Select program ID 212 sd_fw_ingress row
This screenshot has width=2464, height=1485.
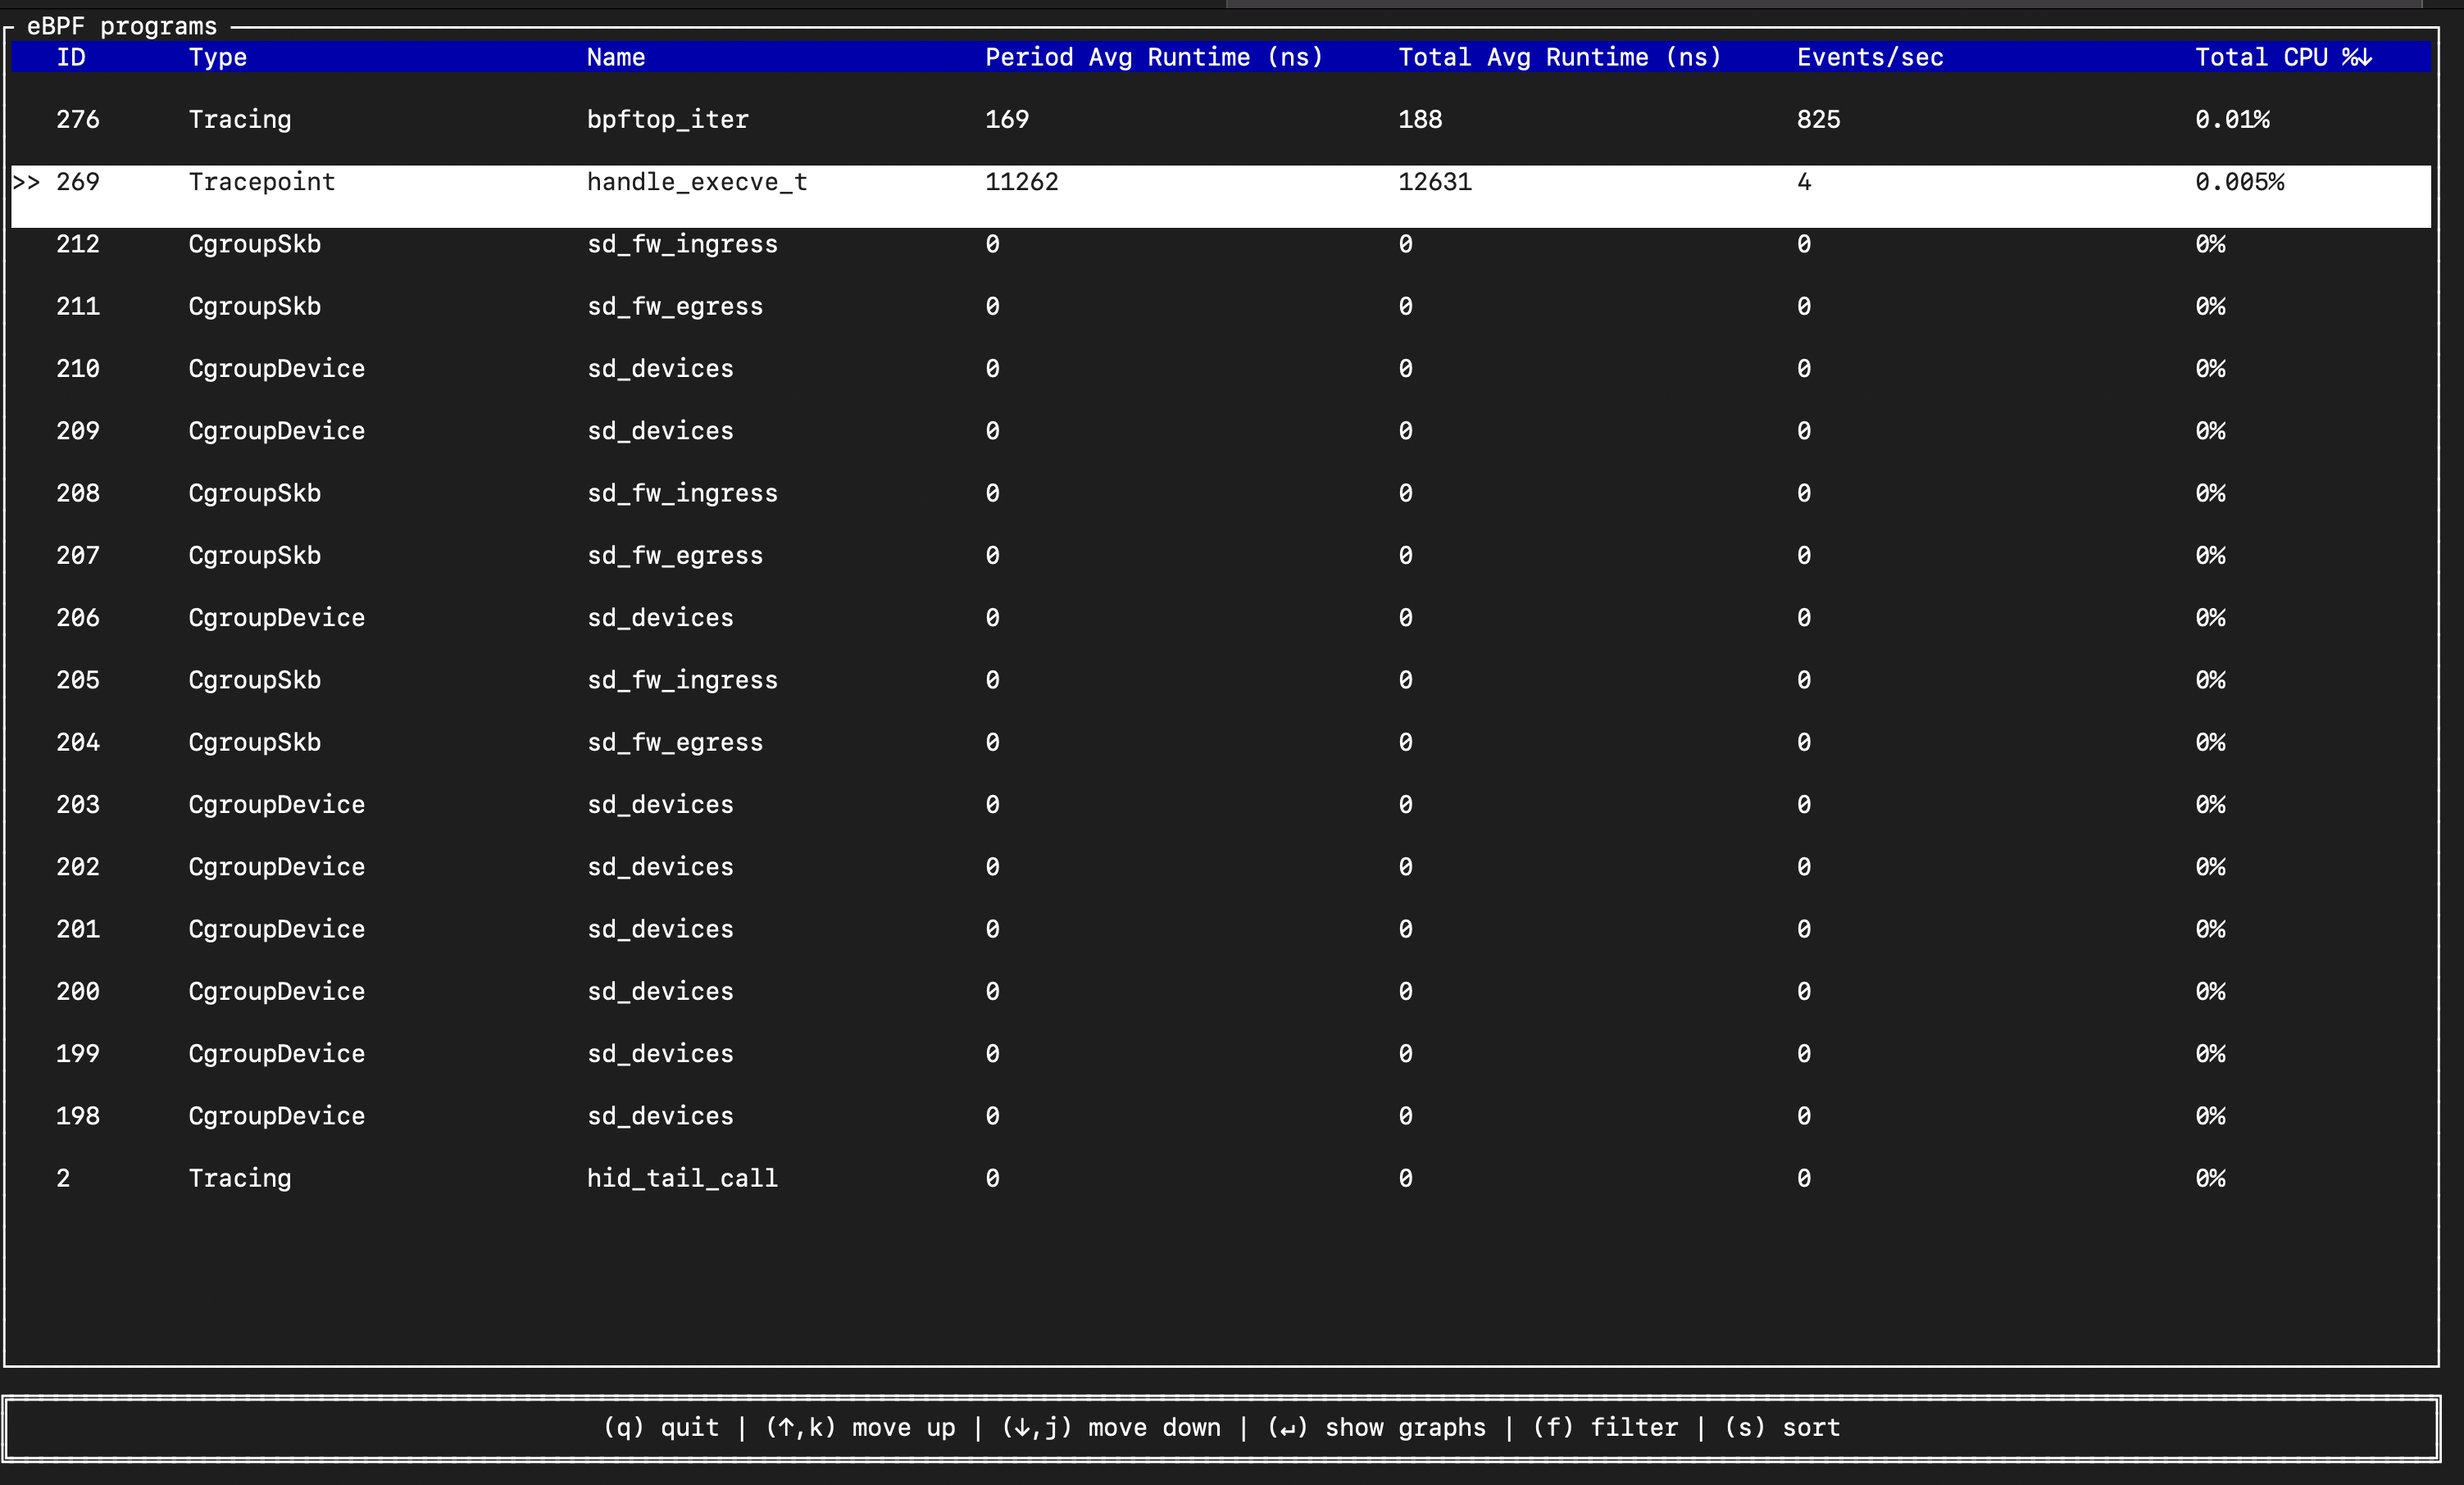(x=681, y=244)
